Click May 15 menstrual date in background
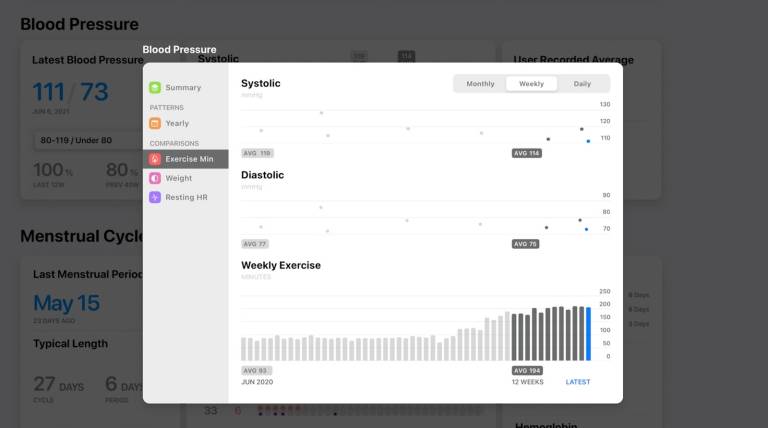The image size is (768, 428). point(67,303)
